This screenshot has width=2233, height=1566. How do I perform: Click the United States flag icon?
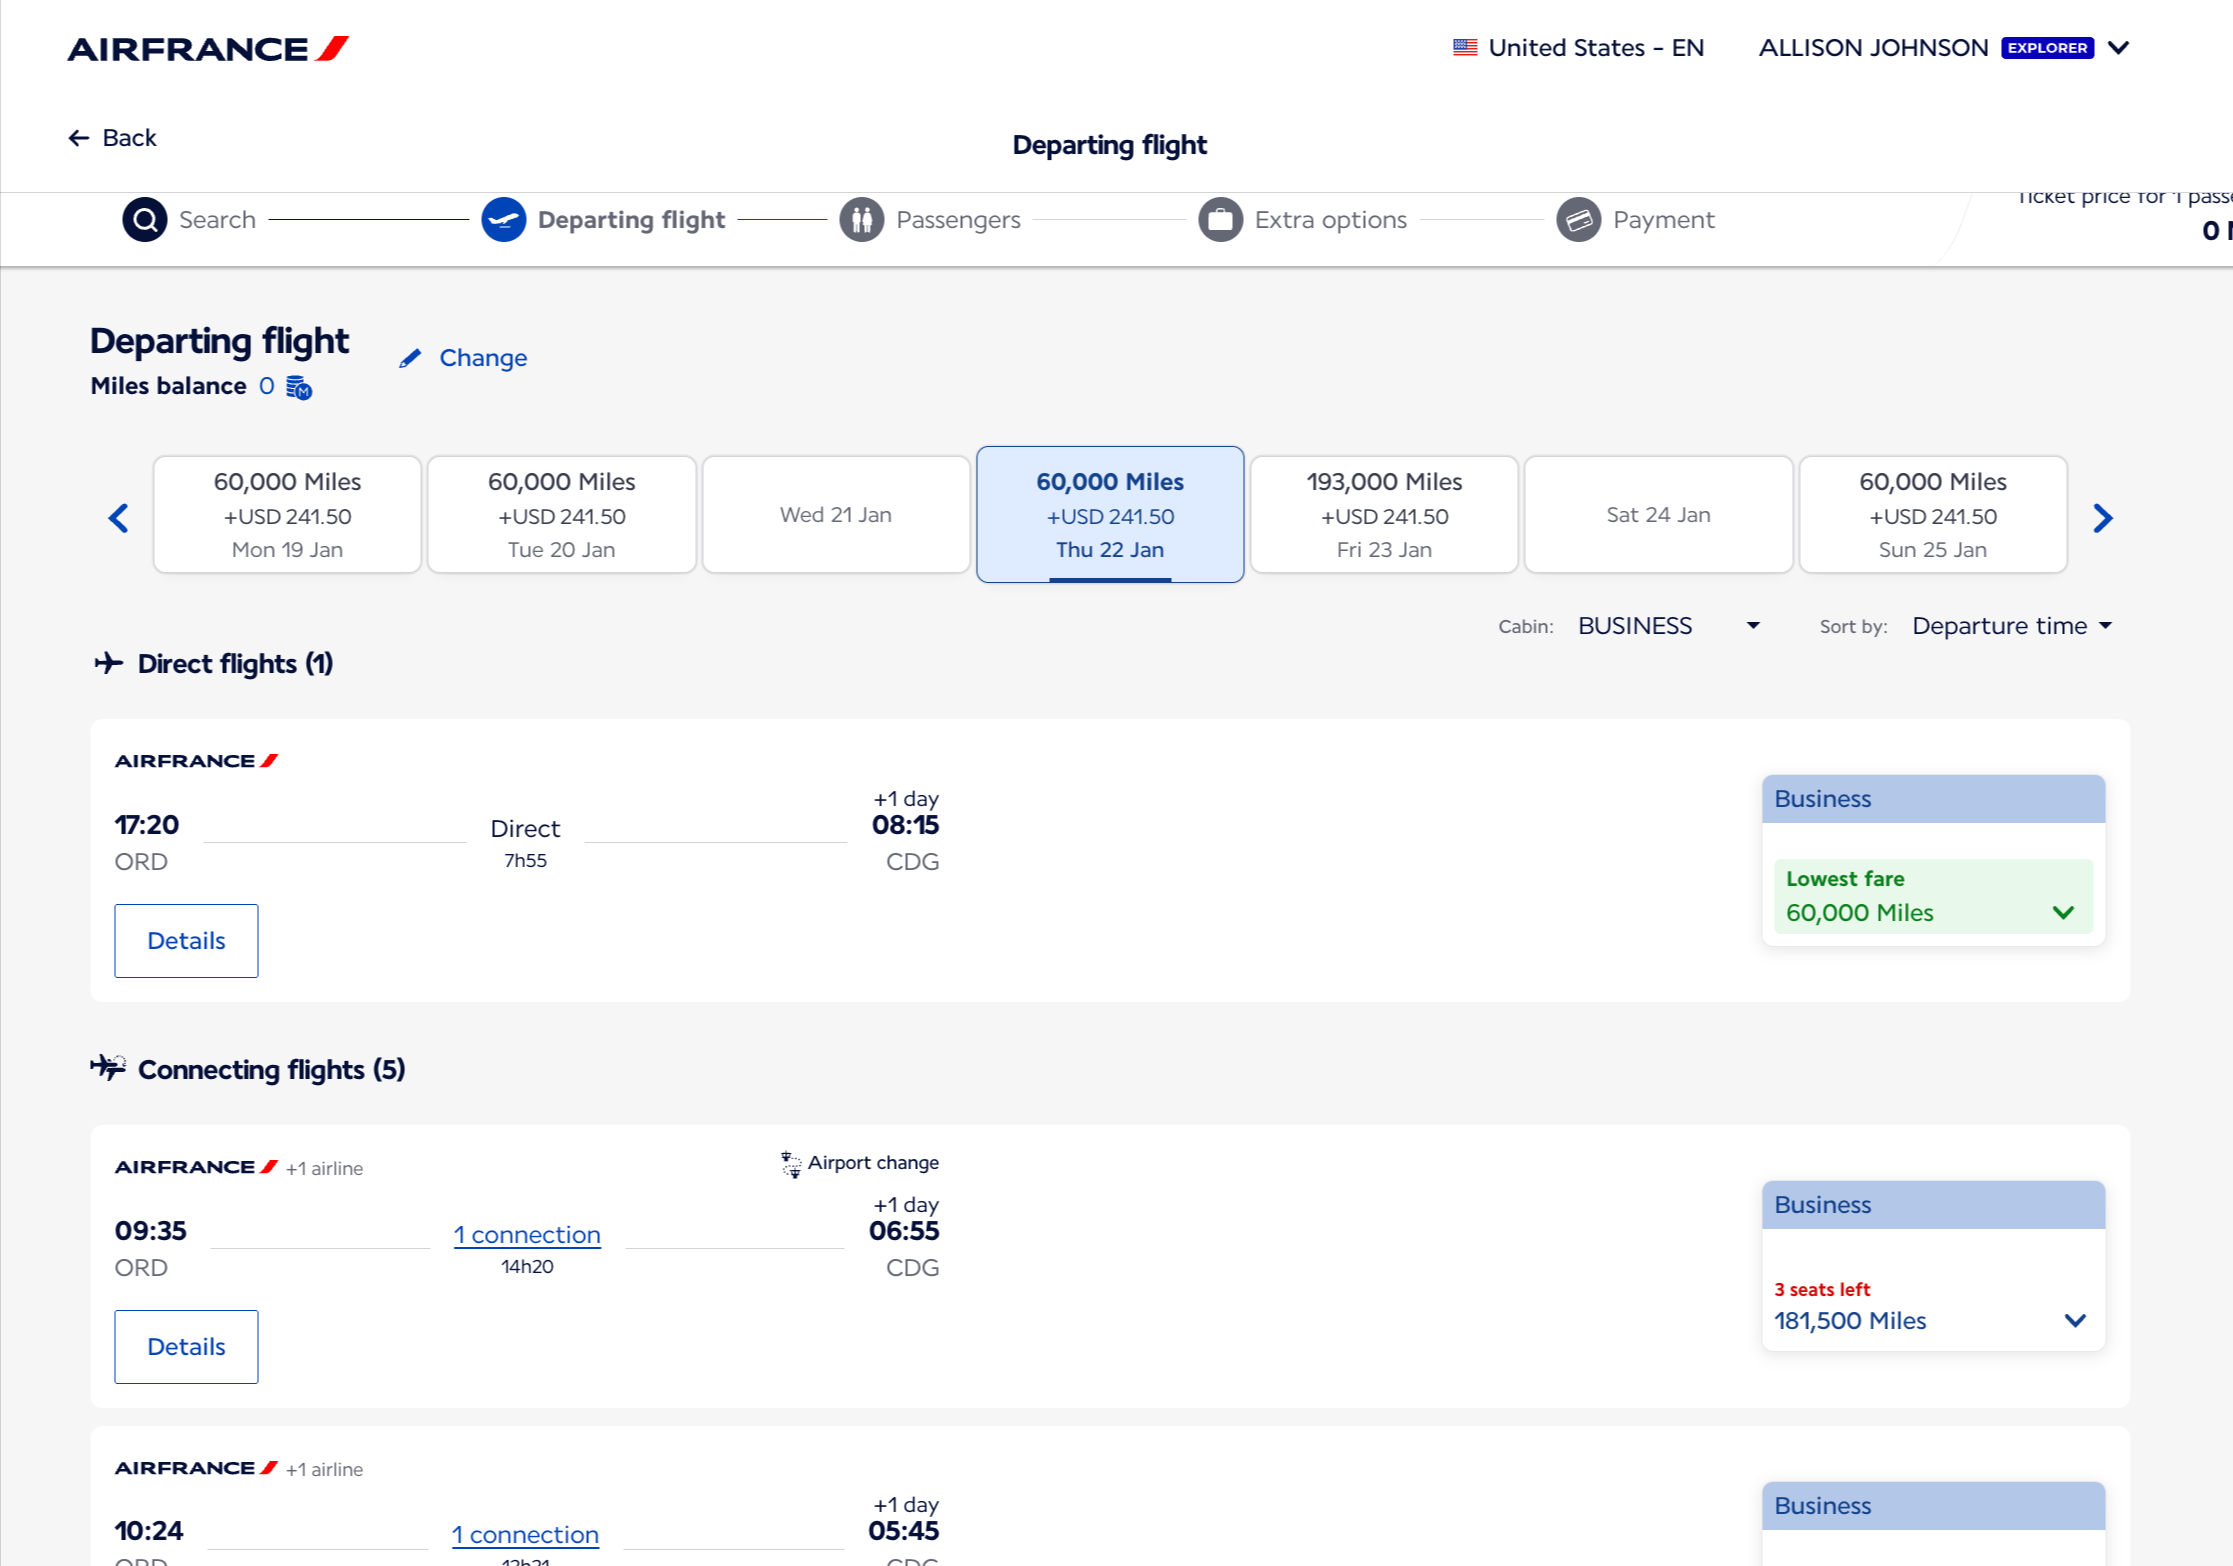coord(1465,47)
